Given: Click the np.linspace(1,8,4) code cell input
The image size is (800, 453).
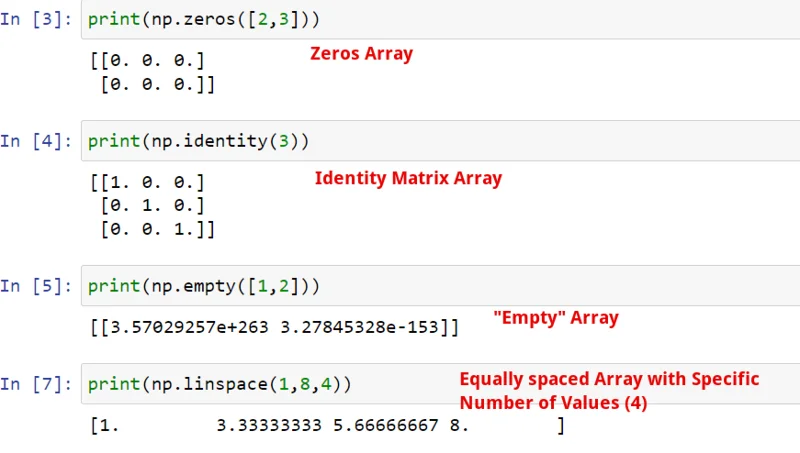Looking at the screenshot, I should pos(440,384).
